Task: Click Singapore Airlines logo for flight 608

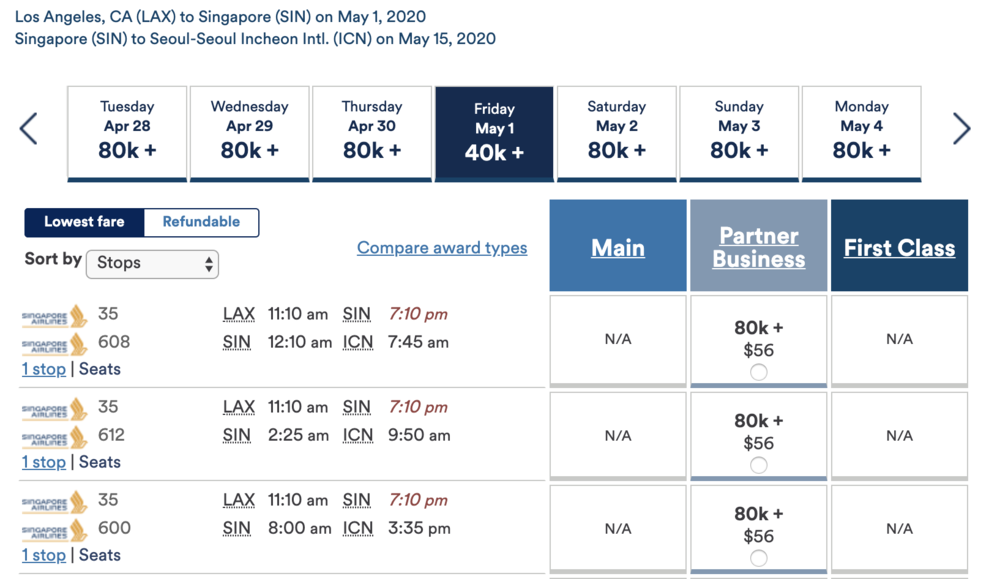Action: 55,343
